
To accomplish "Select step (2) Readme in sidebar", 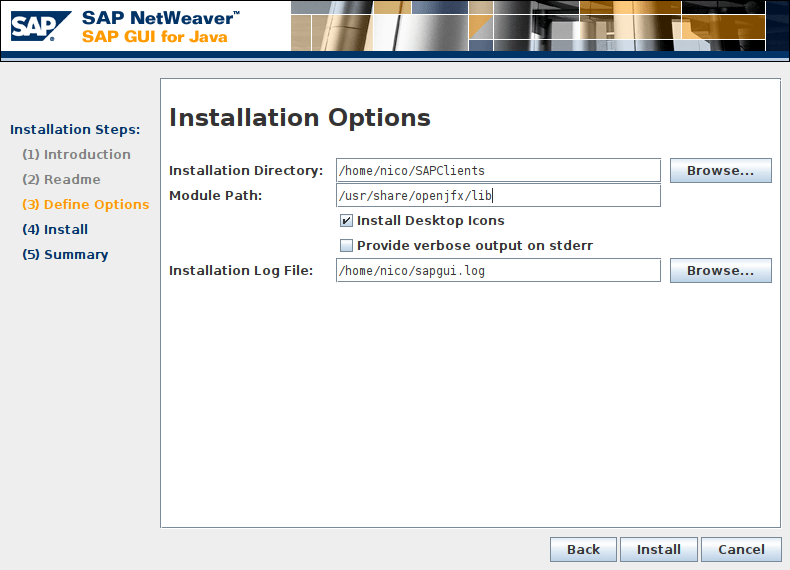I will coord(61,179).
